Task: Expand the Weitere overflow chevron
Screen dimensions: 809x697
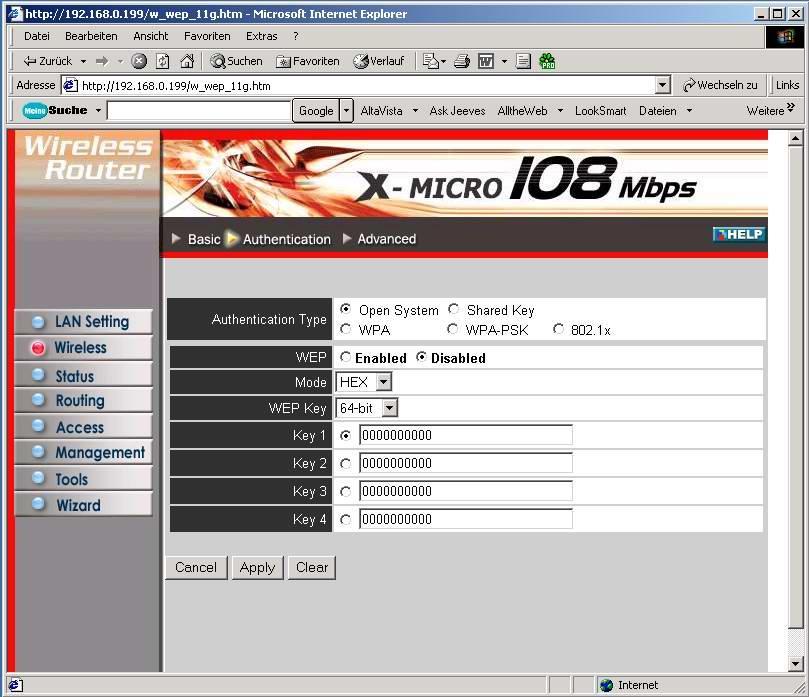Action: pyautogui.click(x=790, y=107)
